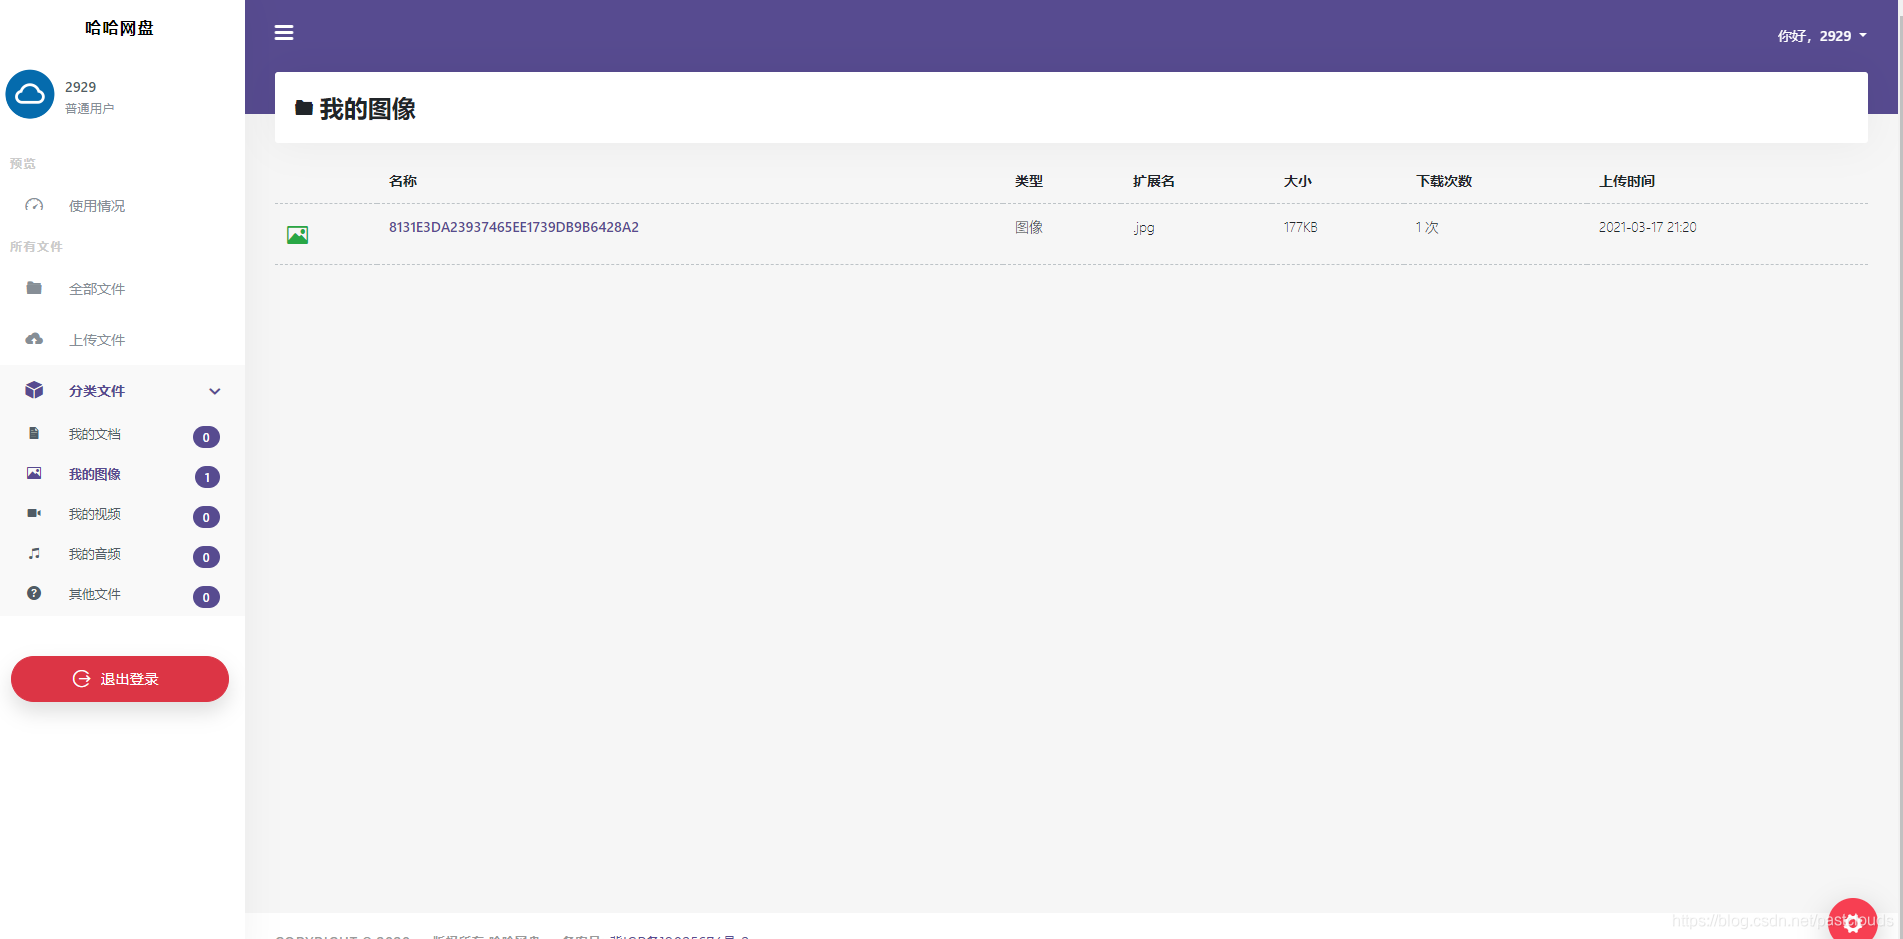Open 我的音频 audio category
Image resolution: width=1903 pixels, height=939 pixels.
point(95,554)
